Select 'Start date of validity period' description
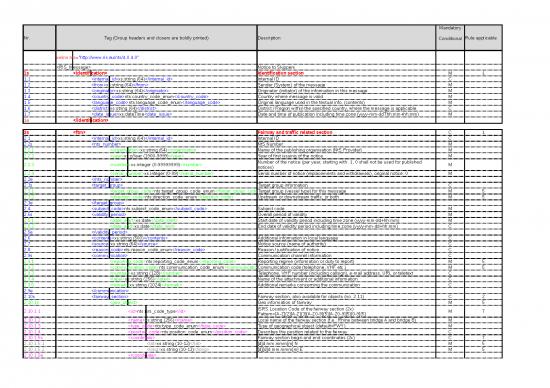This screenshot has height=388, width=550. pyautogui.click(x=329, y=220)
